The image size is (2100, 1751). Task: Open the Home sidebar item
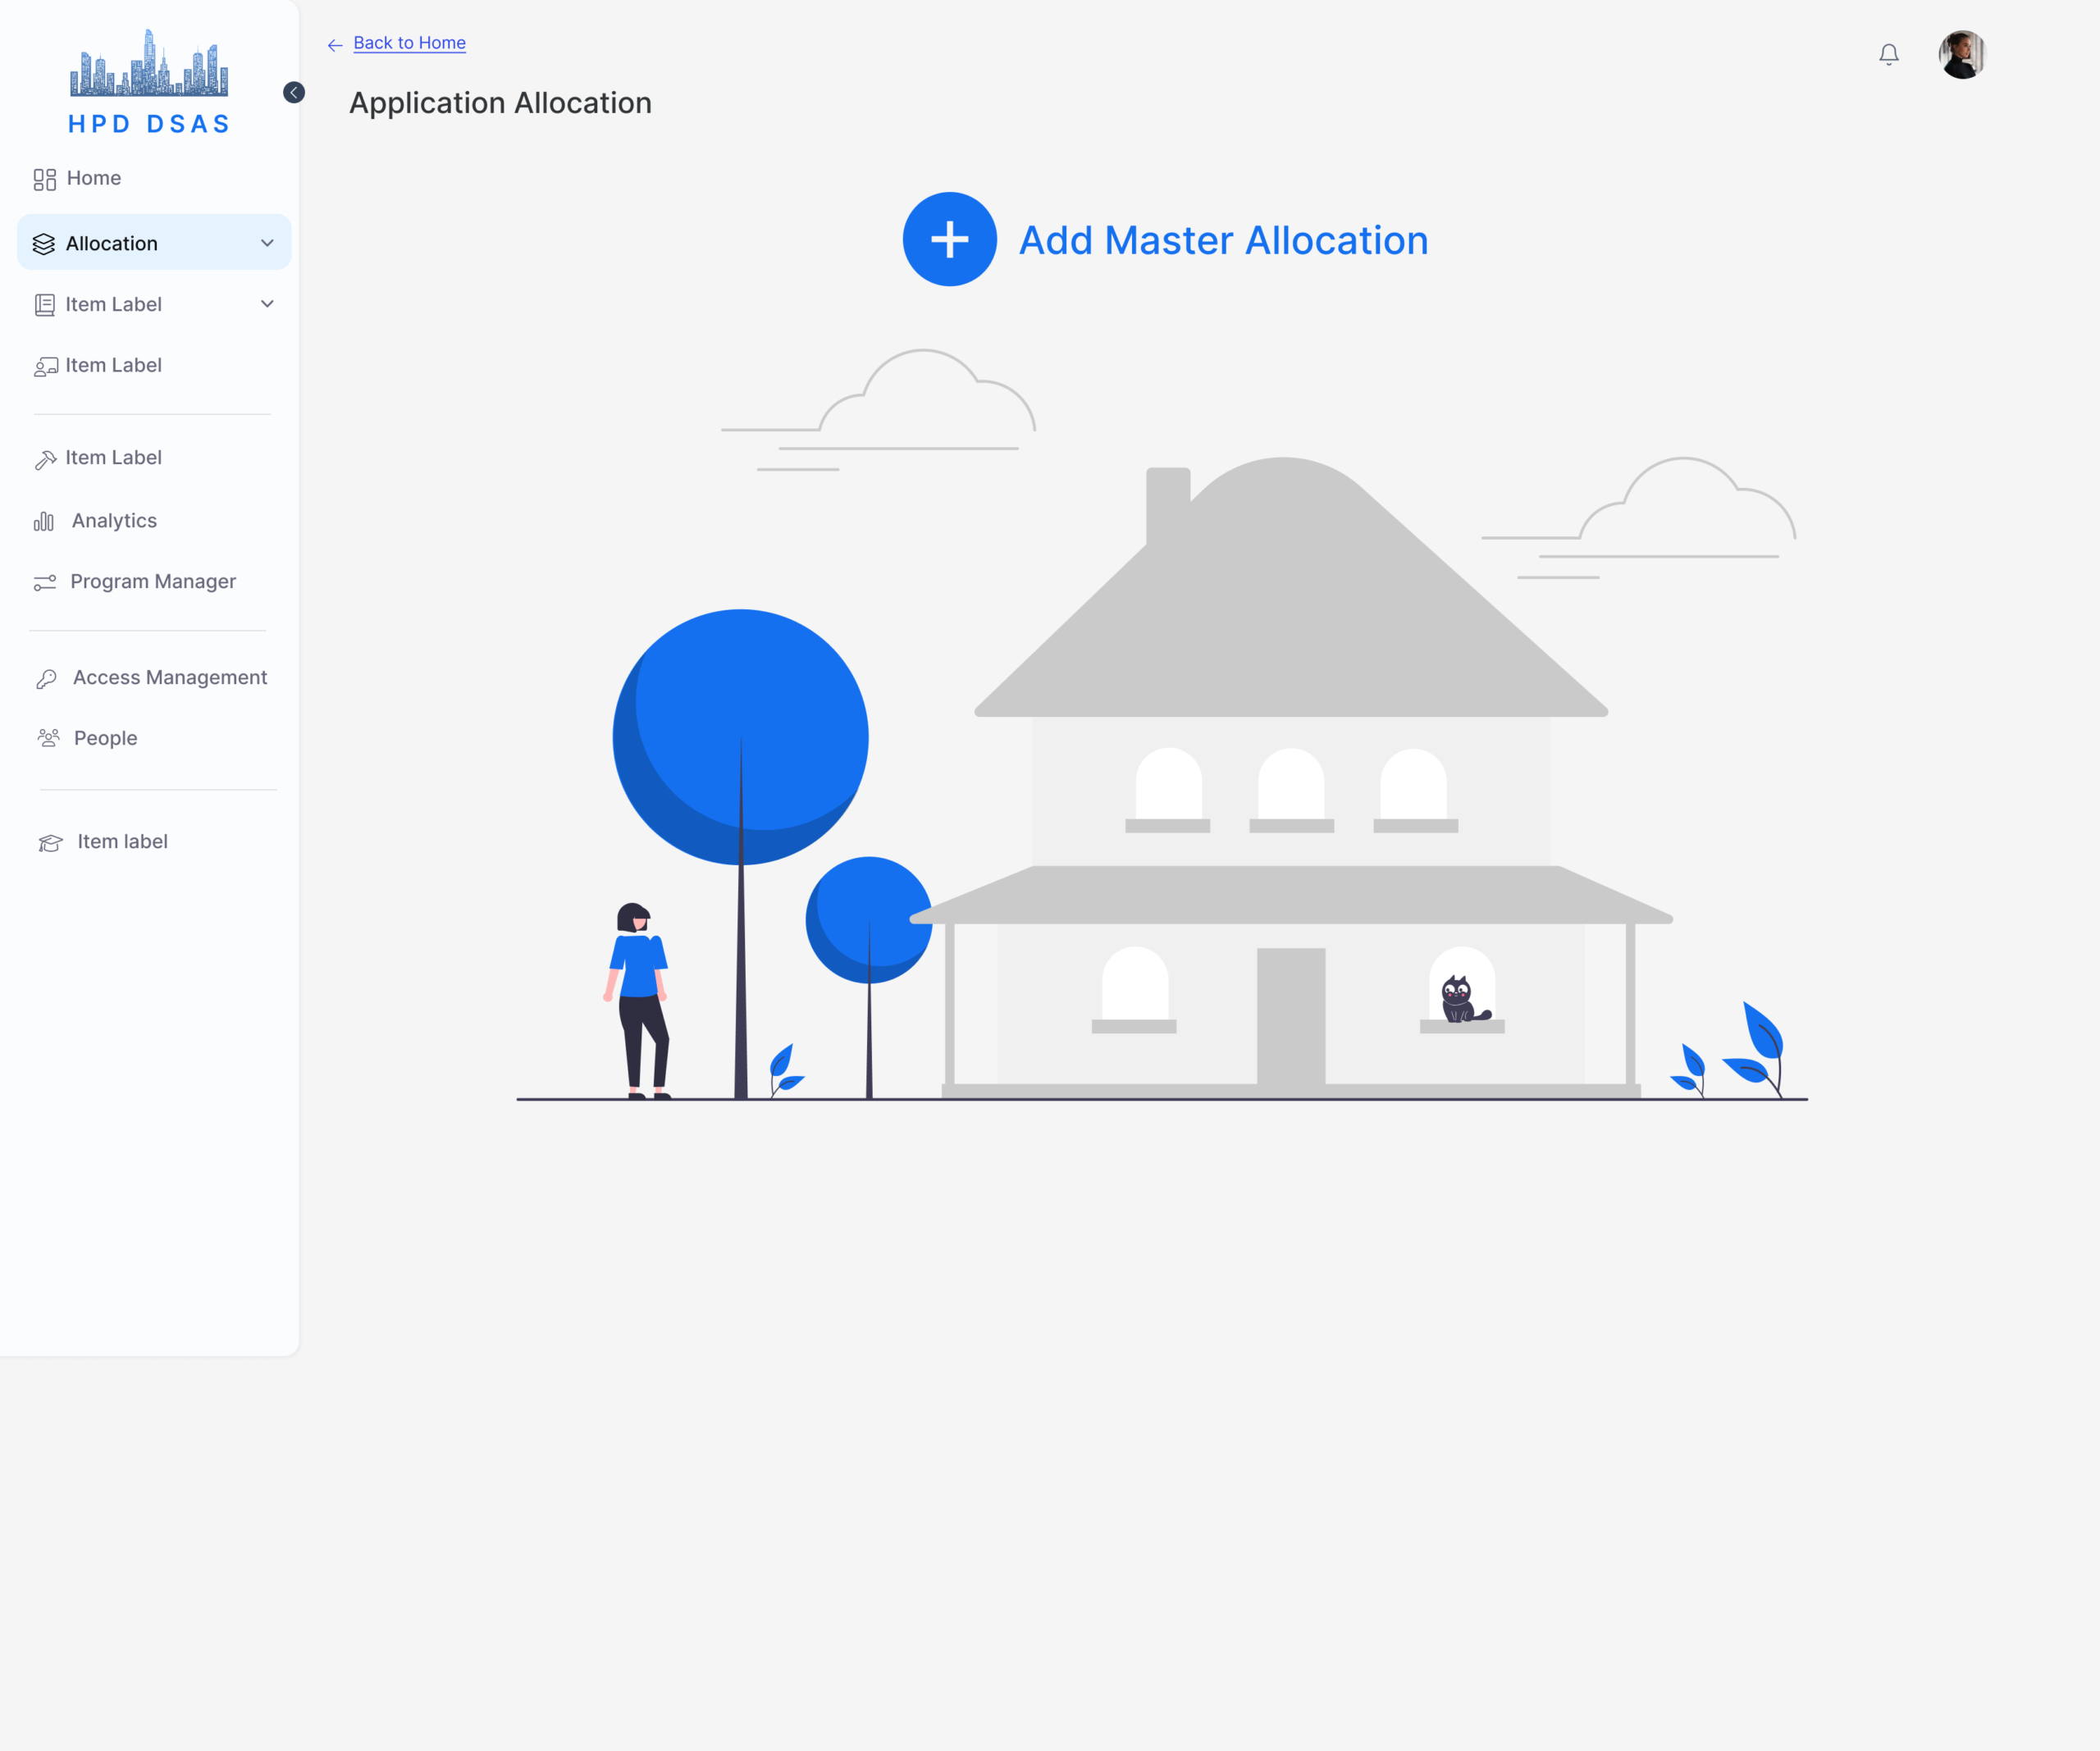(93, 178)
